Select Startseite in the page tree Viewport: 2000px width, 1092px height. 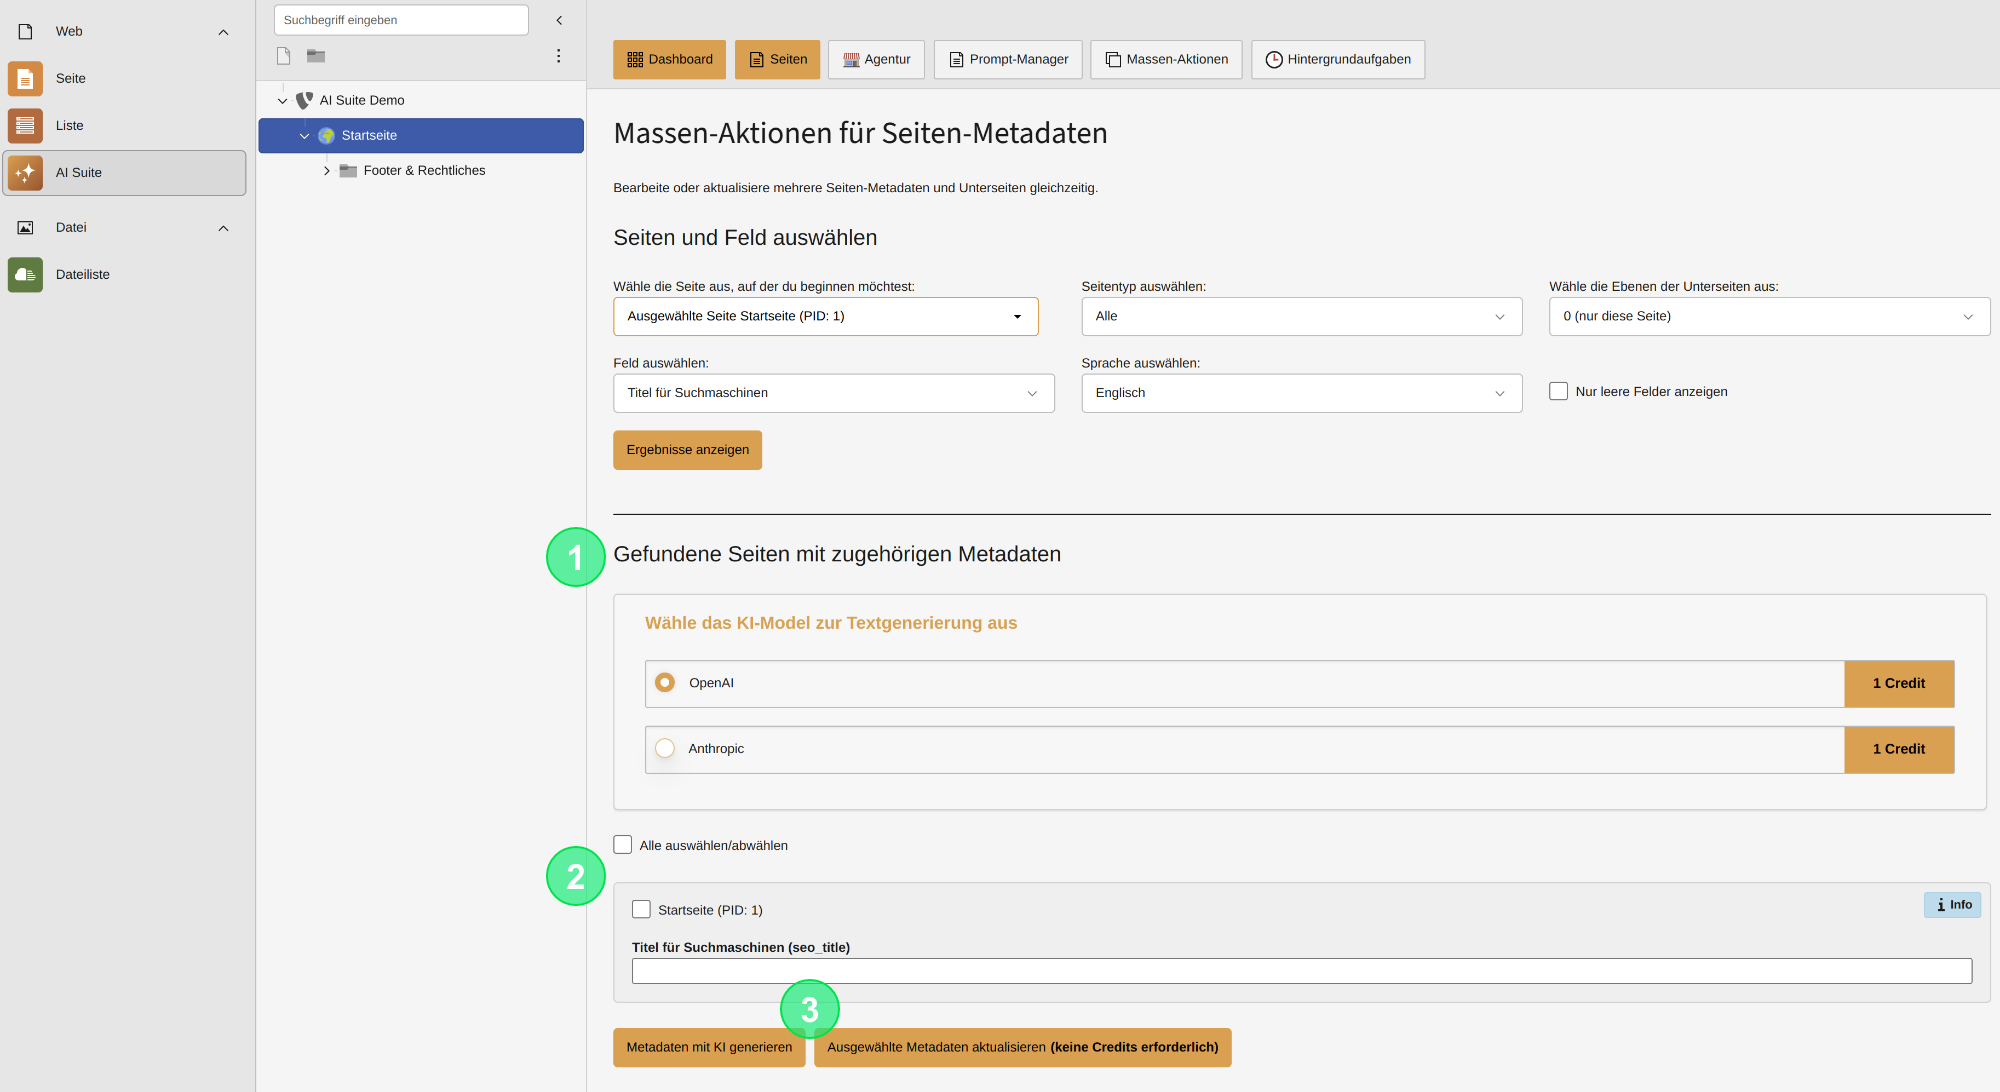(421, 135)
